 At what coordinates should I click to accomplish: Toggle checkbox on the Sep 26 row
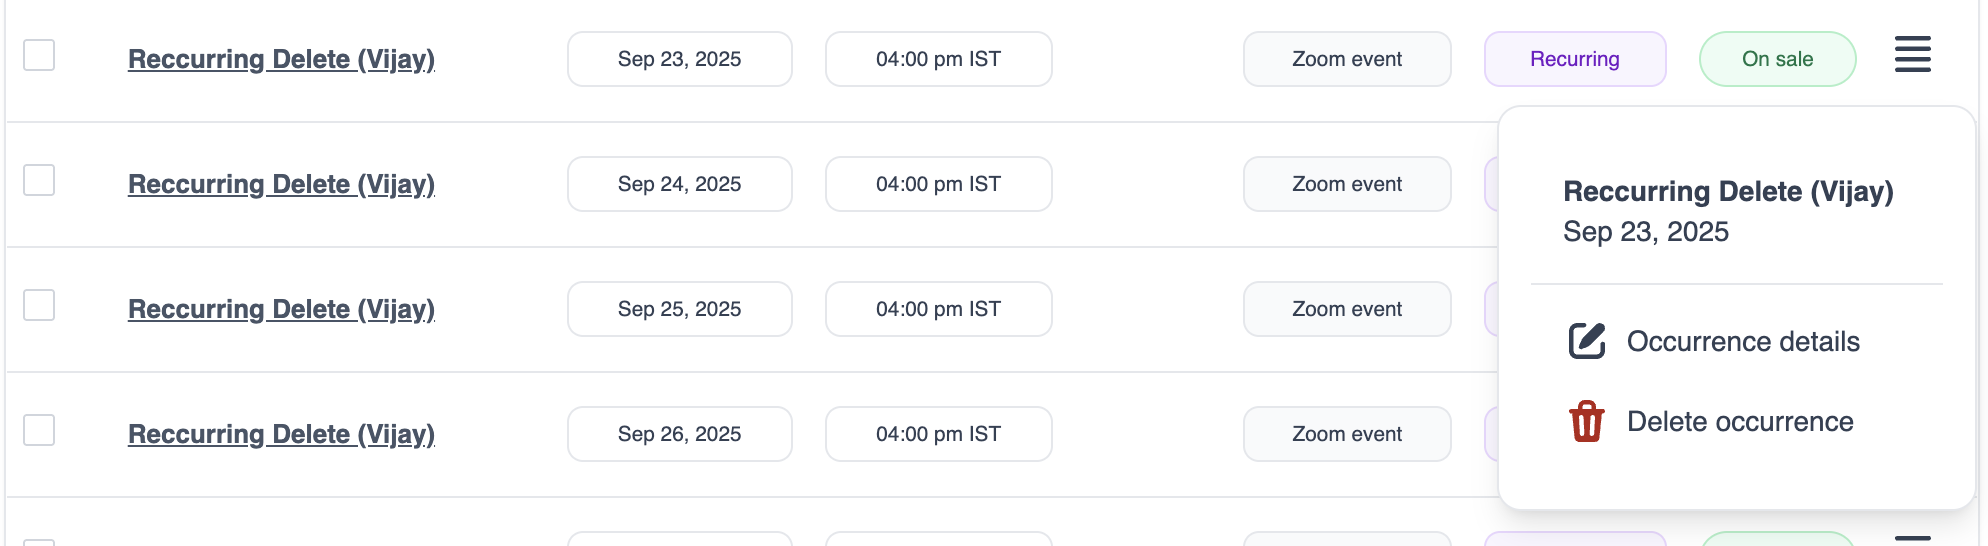39,430
